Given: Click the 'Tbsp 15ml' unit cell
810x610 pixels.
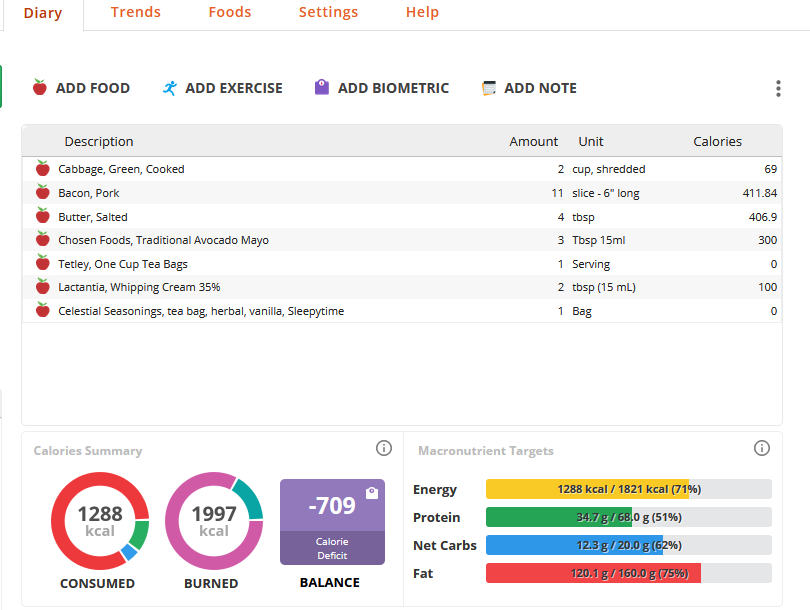Looking at the screenshot, I should pos(598,240).
